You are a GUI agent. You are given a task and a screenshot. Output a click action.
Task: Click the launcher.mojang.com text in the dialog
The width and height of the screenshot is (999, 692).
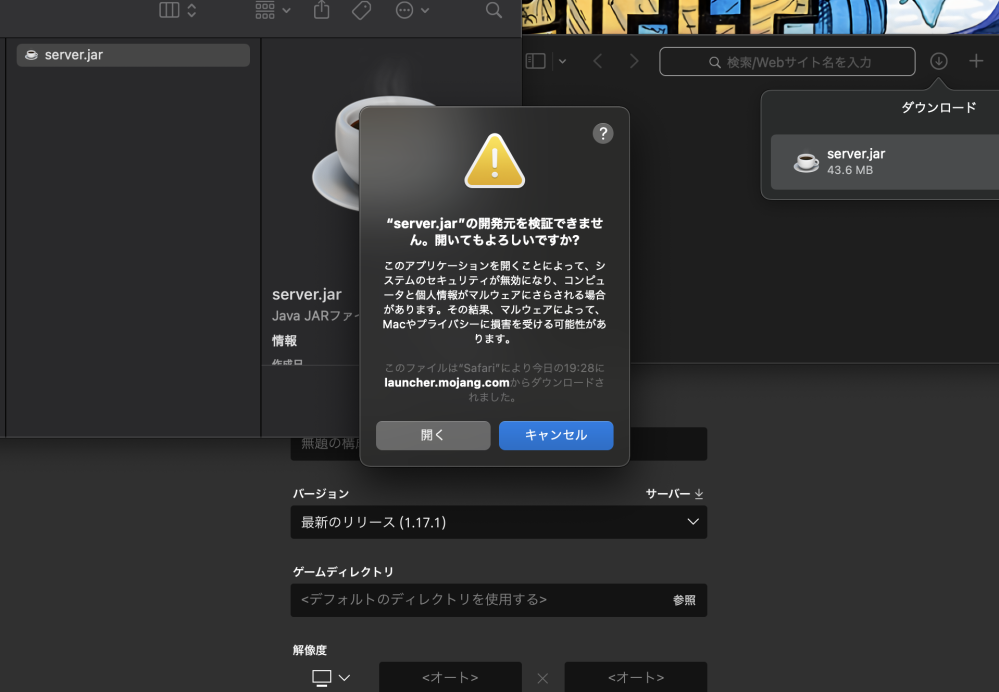[x=447, y=383]
